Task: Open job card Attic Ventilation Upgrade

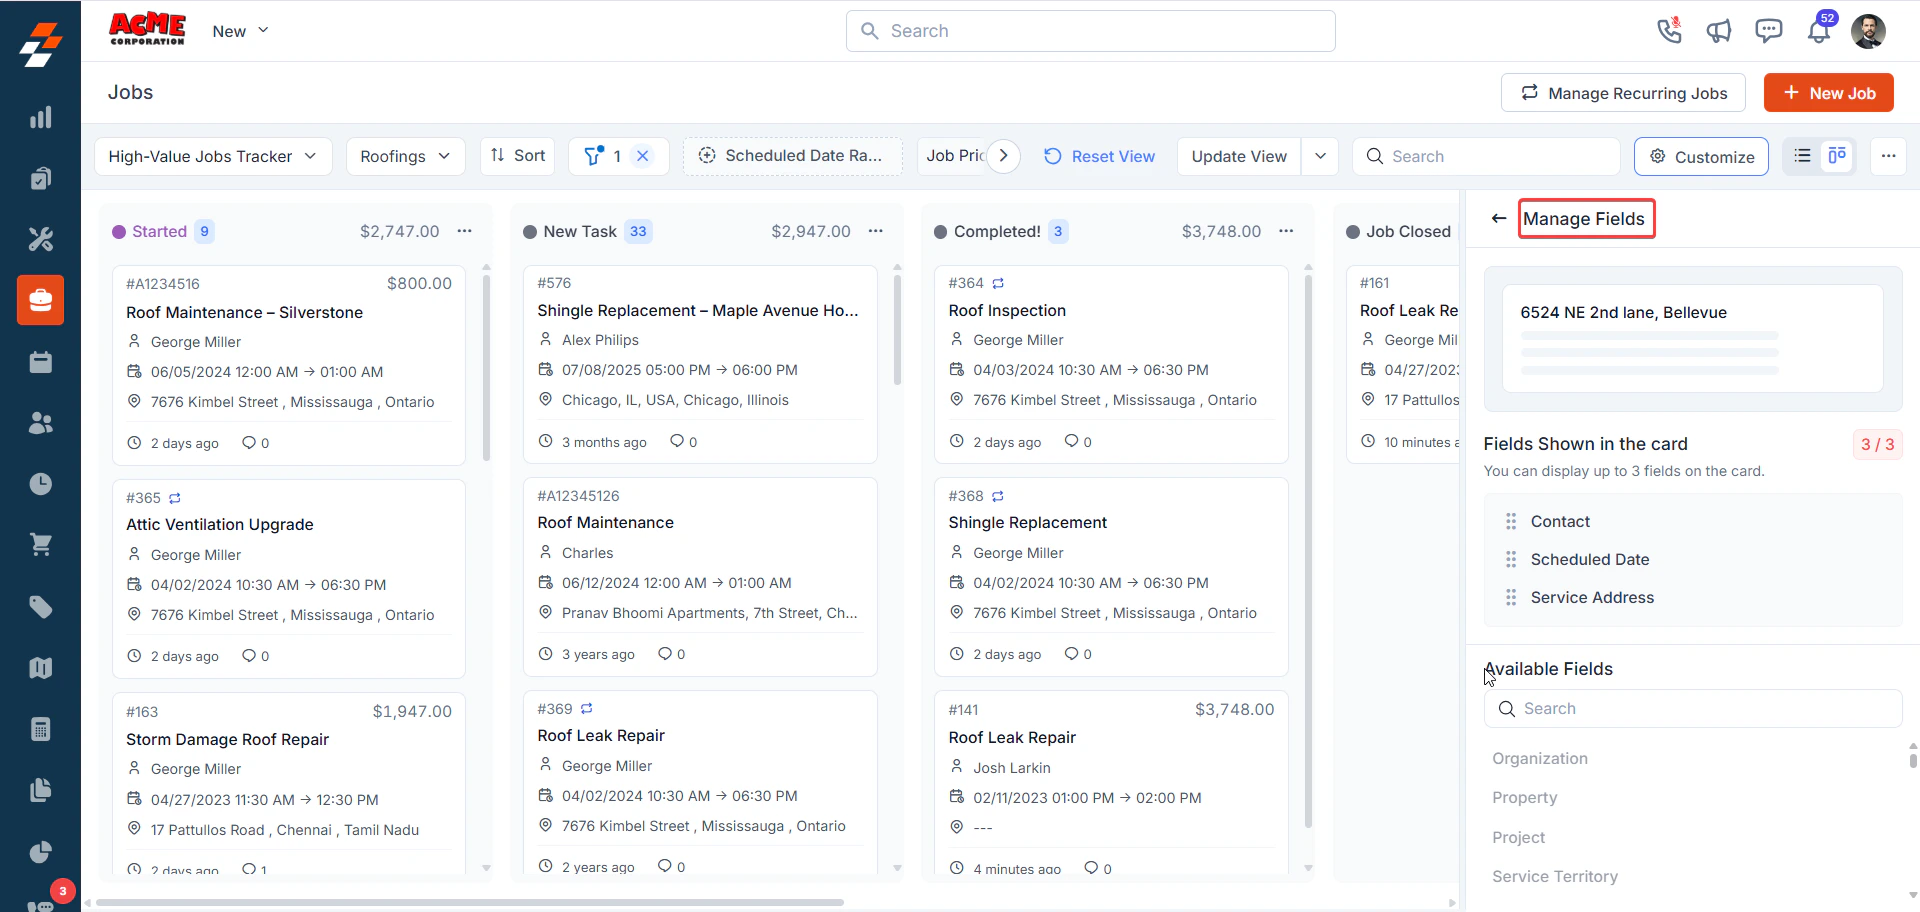Action: (x=289, y=578)
